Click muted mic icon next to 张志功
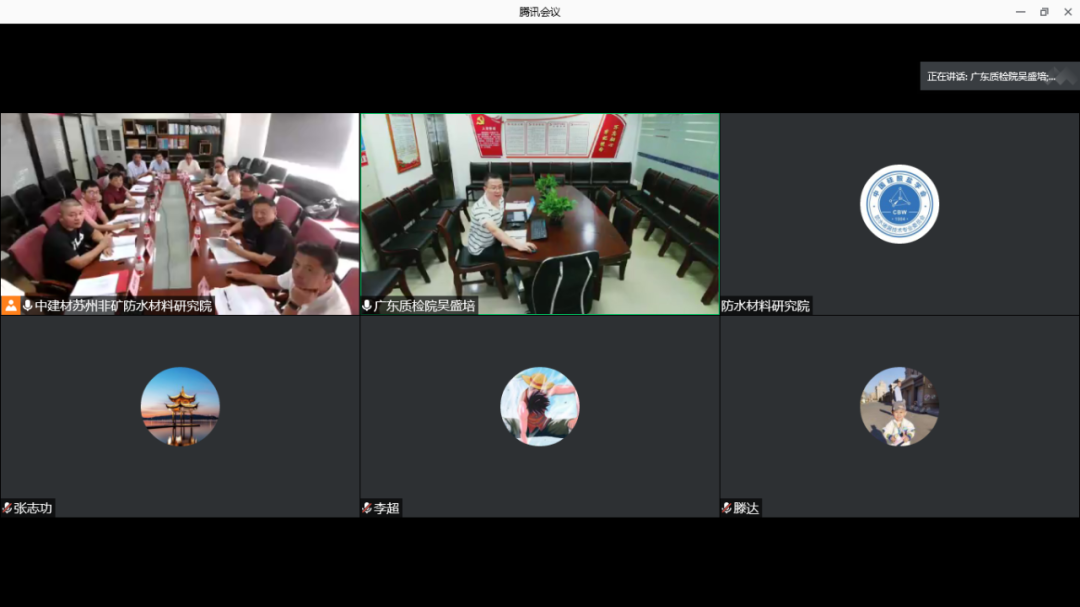This screenshot has height=607, width=1080. (x=7, y=508)
